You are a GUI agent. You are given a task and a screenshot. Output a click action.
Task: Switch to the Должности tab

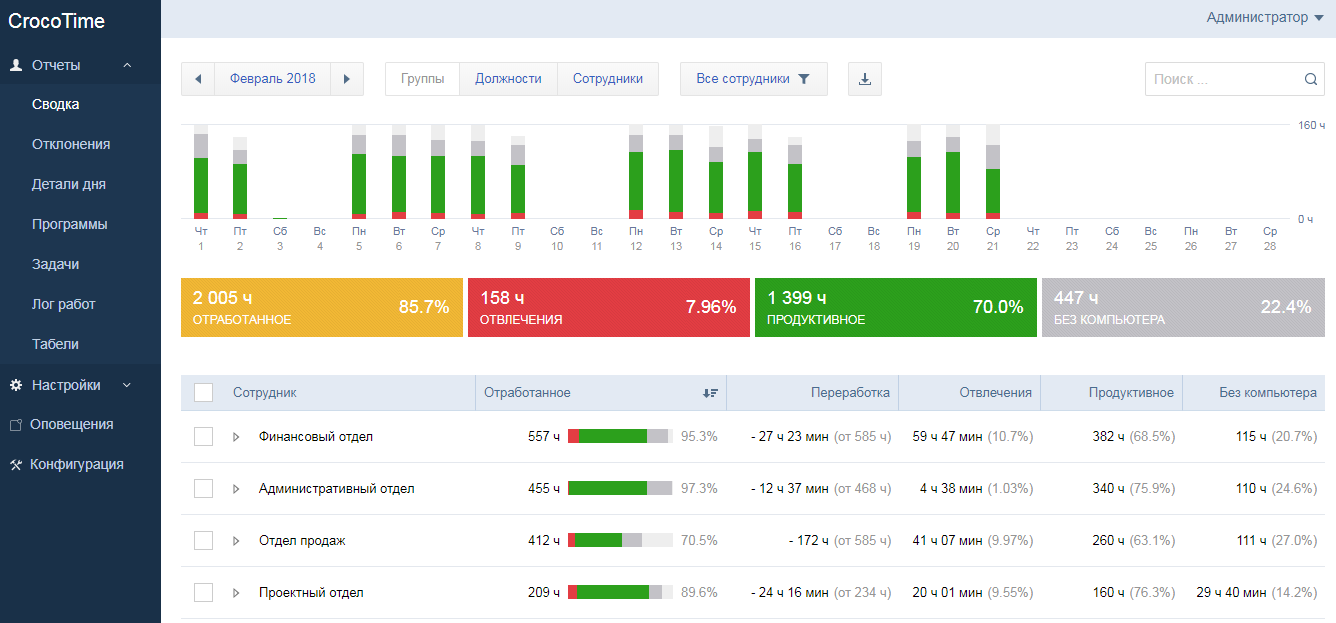508,79
